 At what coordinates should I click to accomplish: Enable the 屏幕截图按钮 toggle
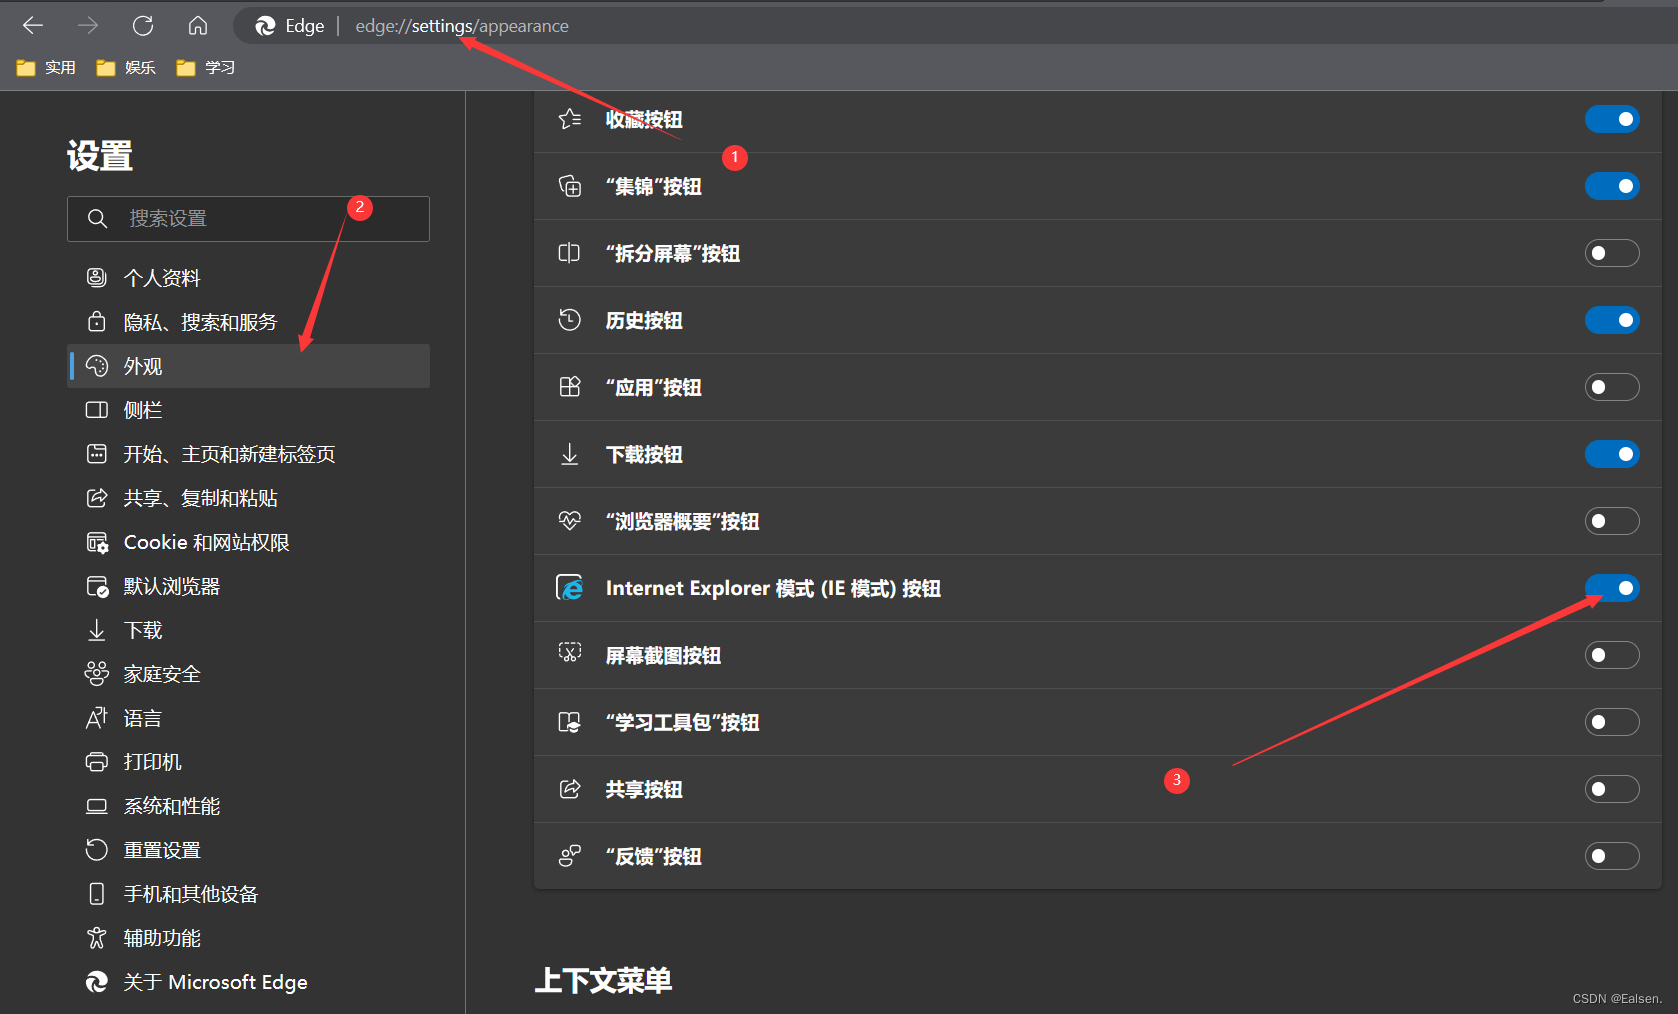click(1612, 655)
